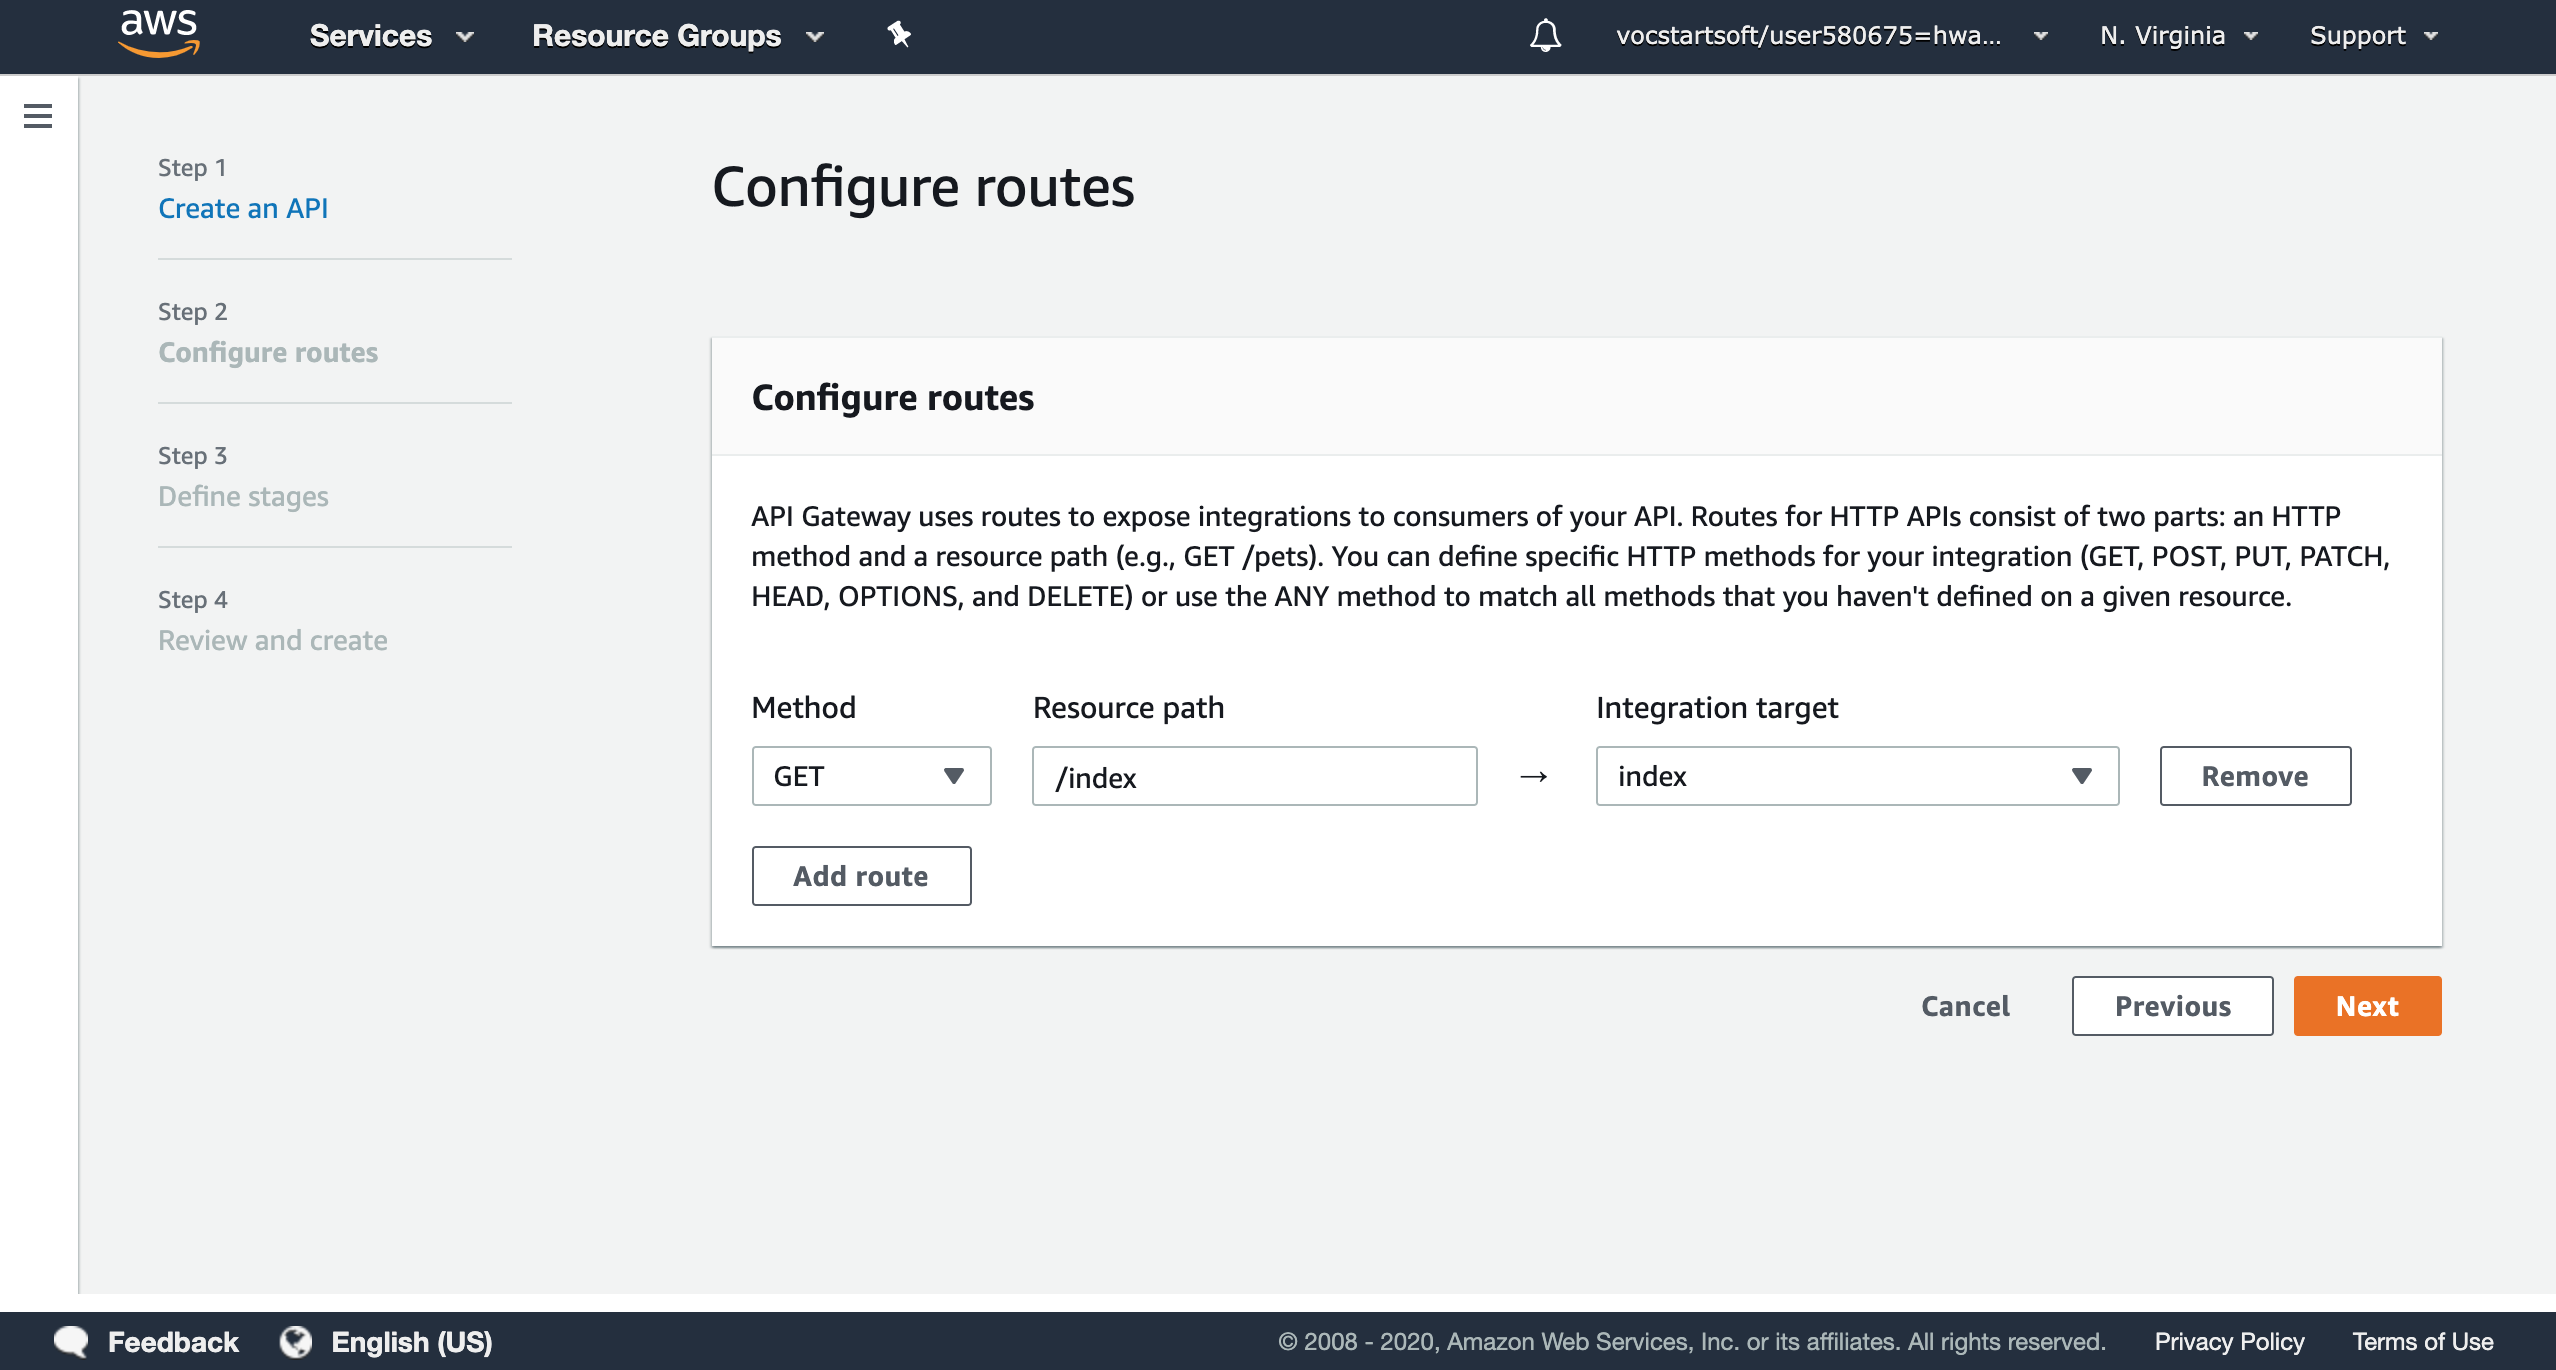Click the /index resource path field

point(1254,776)
